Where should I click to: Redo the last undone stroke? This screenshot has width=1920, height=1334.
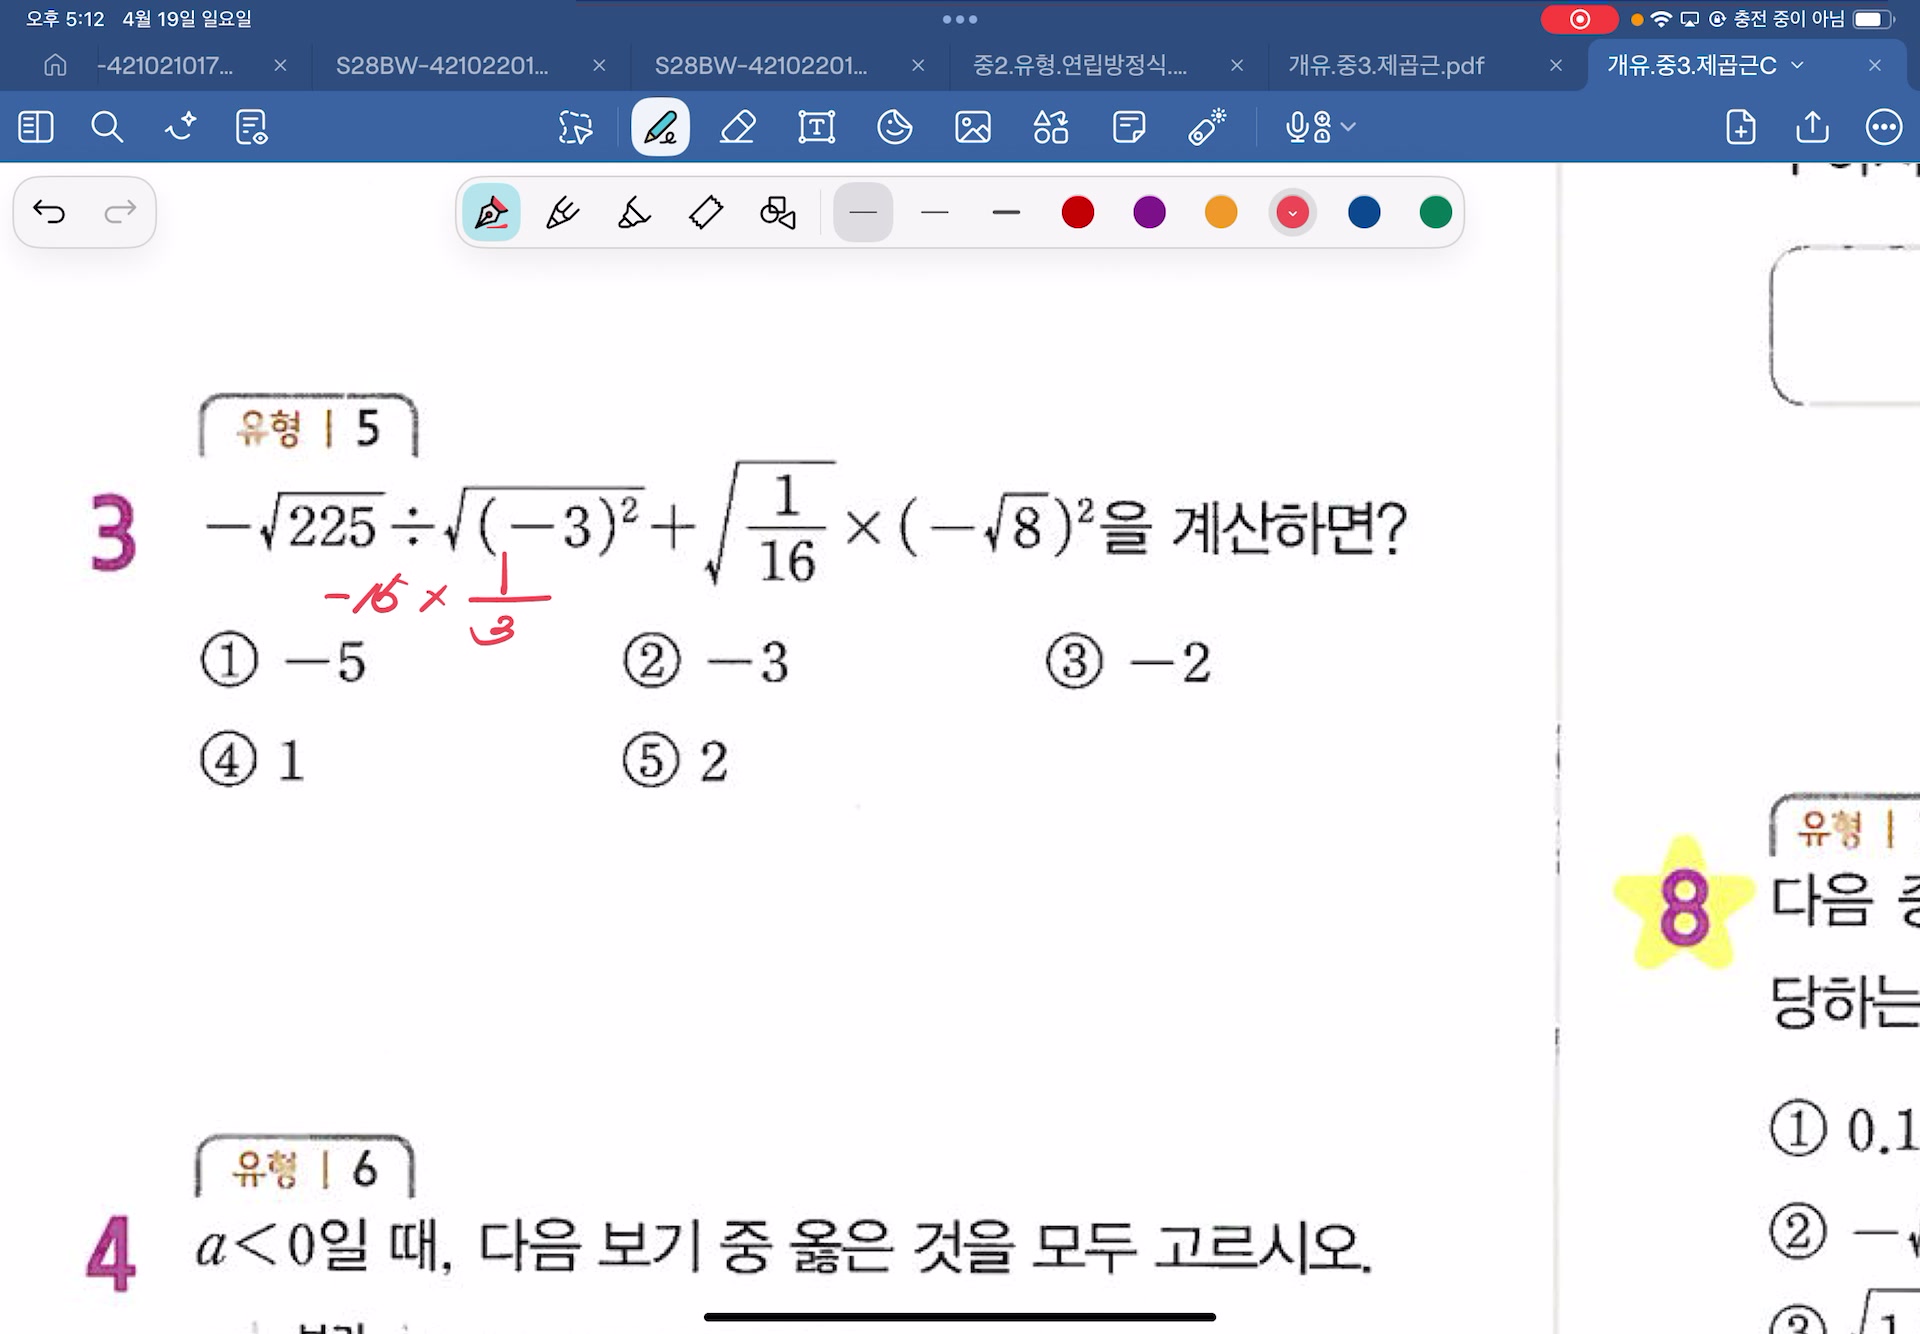(120, 211)
